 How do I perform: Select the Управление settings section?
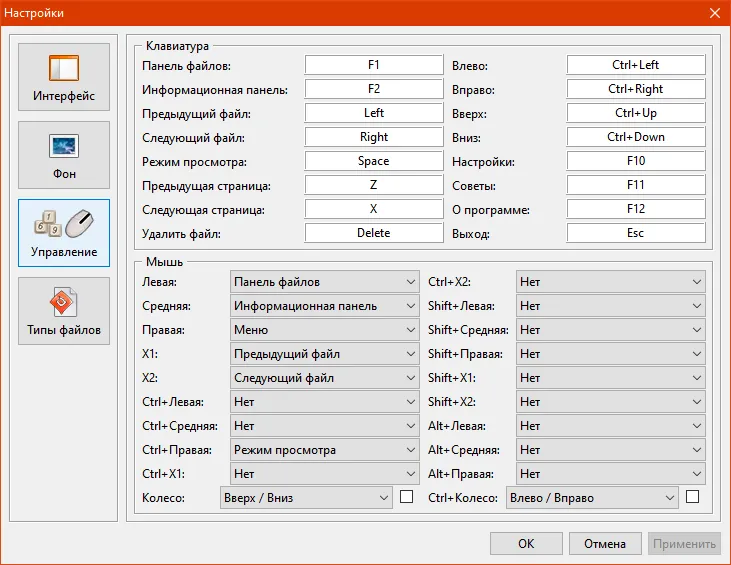pyautogui.click(x=64, y=233)
